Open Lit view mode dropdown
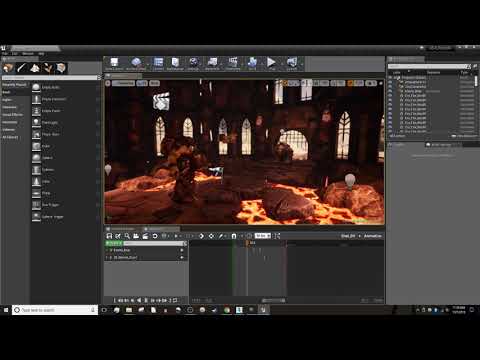The width and height of the screenshot is (480, 360). 142,83
